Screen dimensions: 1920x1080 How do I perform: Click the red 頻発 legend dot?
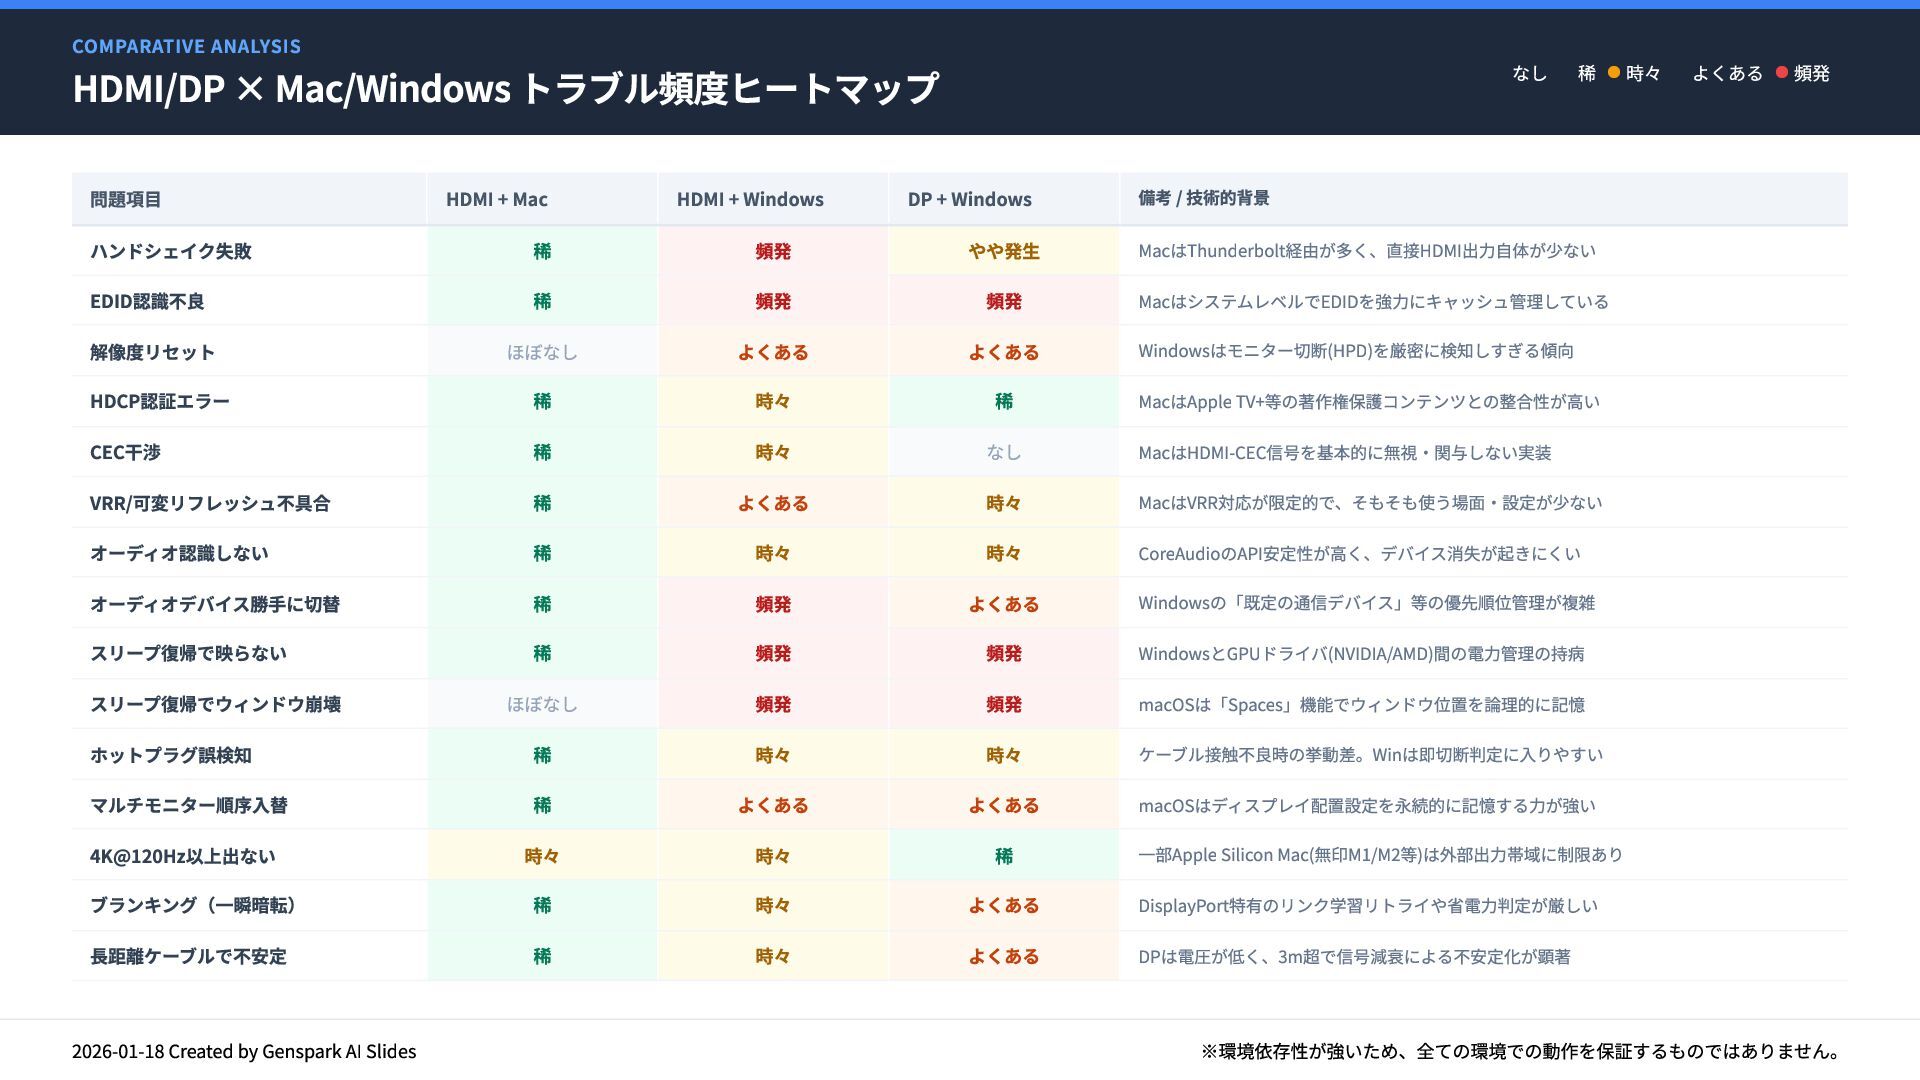pyautogui.click(x=1781, y=72)
